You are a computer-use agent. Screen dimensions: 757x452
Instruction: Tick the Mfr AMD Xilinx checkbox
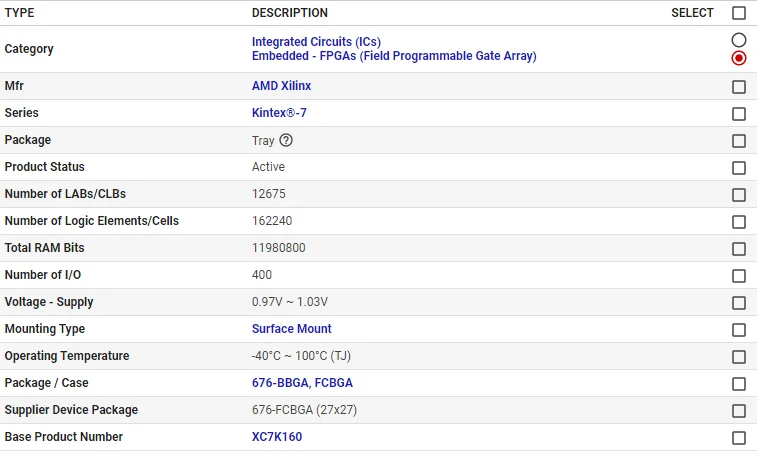[x=739, y=87]
